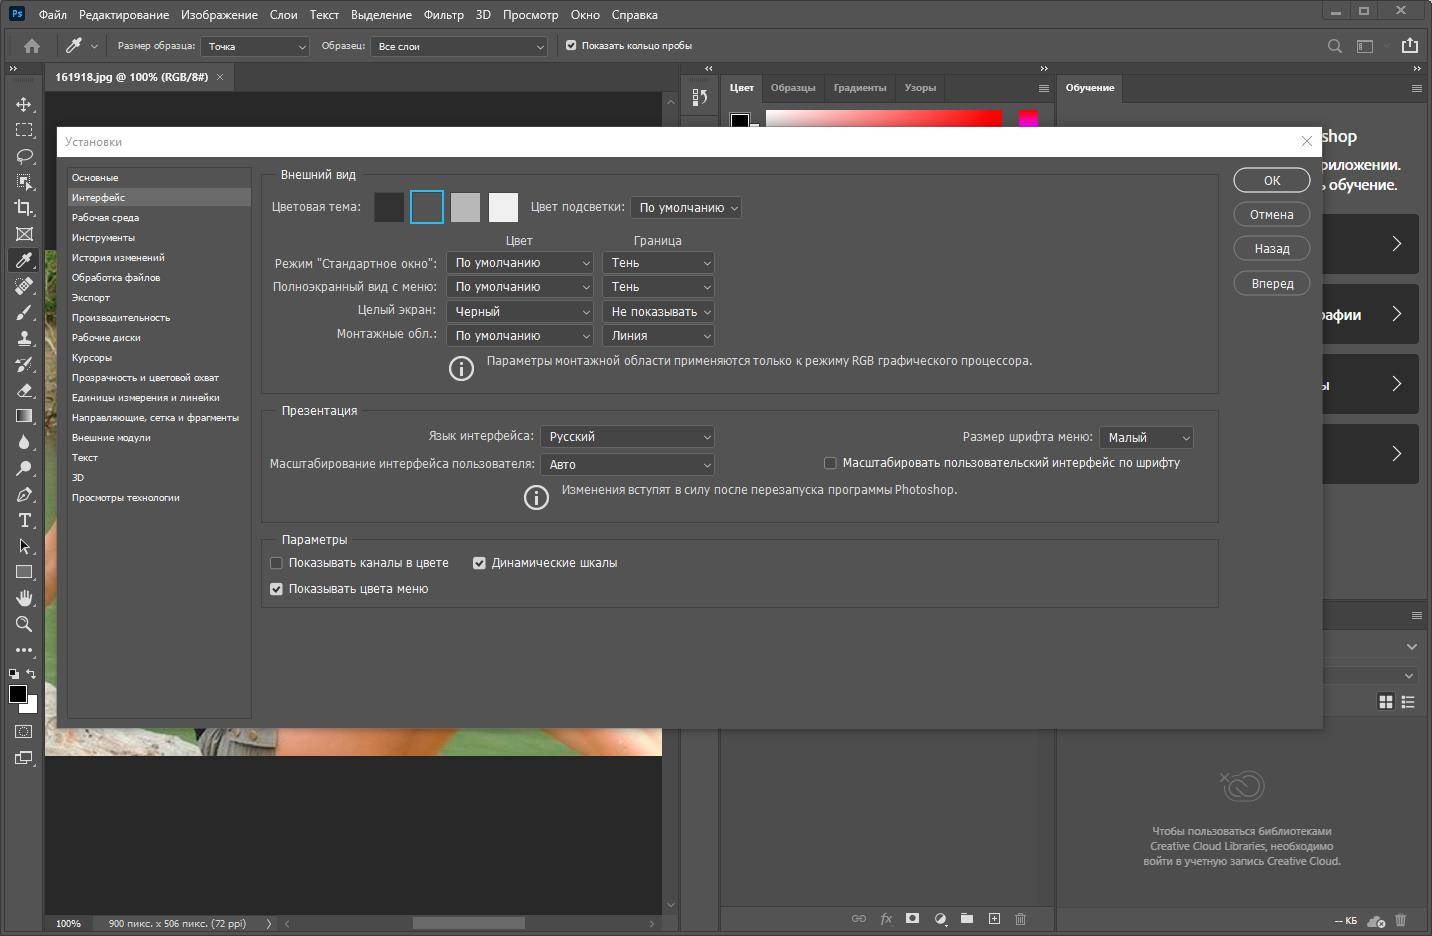Select the Frame tool

click(24, 234)
